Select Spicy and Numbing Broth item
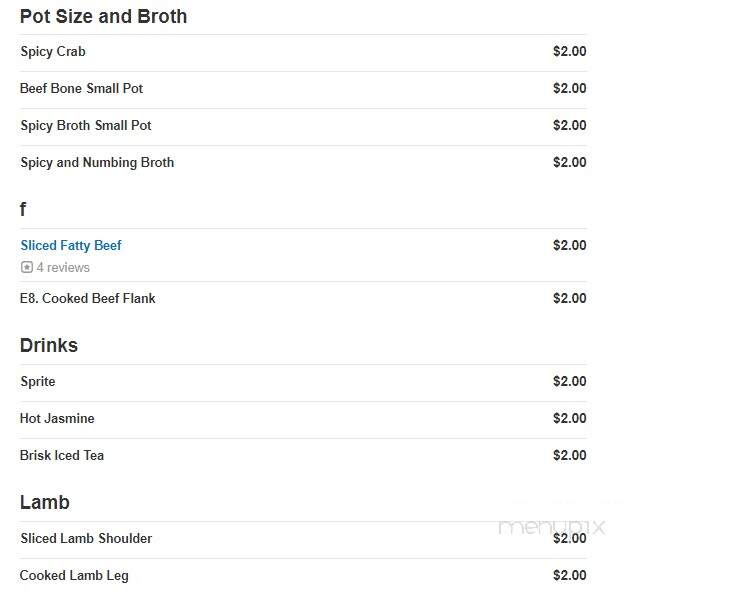 (x=303, y=163)
